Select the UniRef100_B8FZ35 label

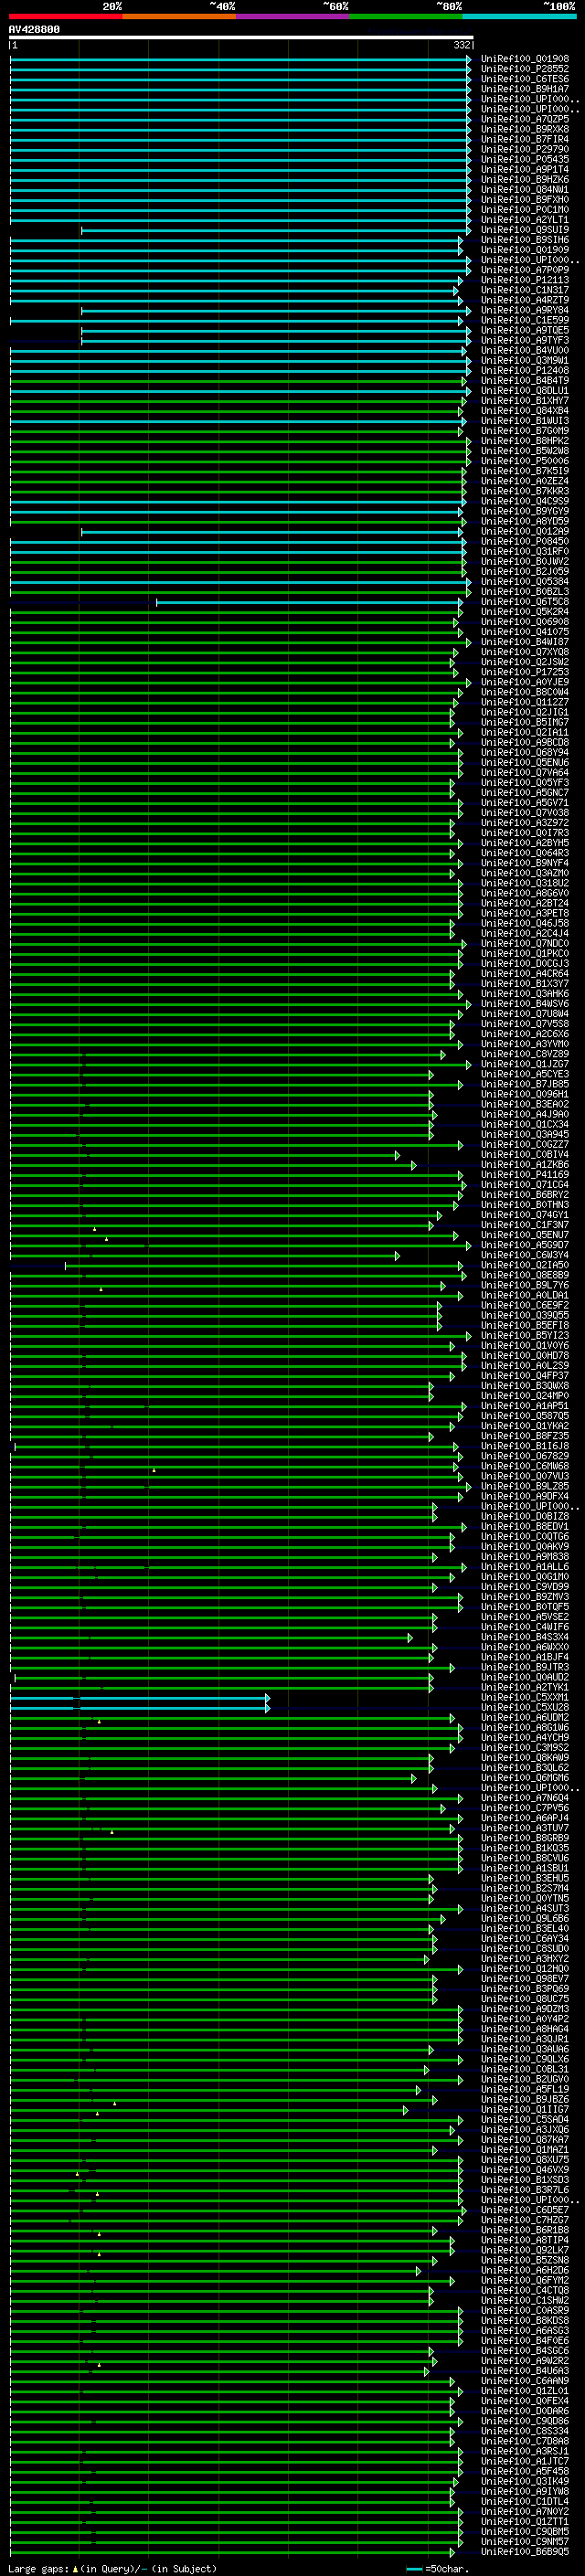click(525, 1436)
